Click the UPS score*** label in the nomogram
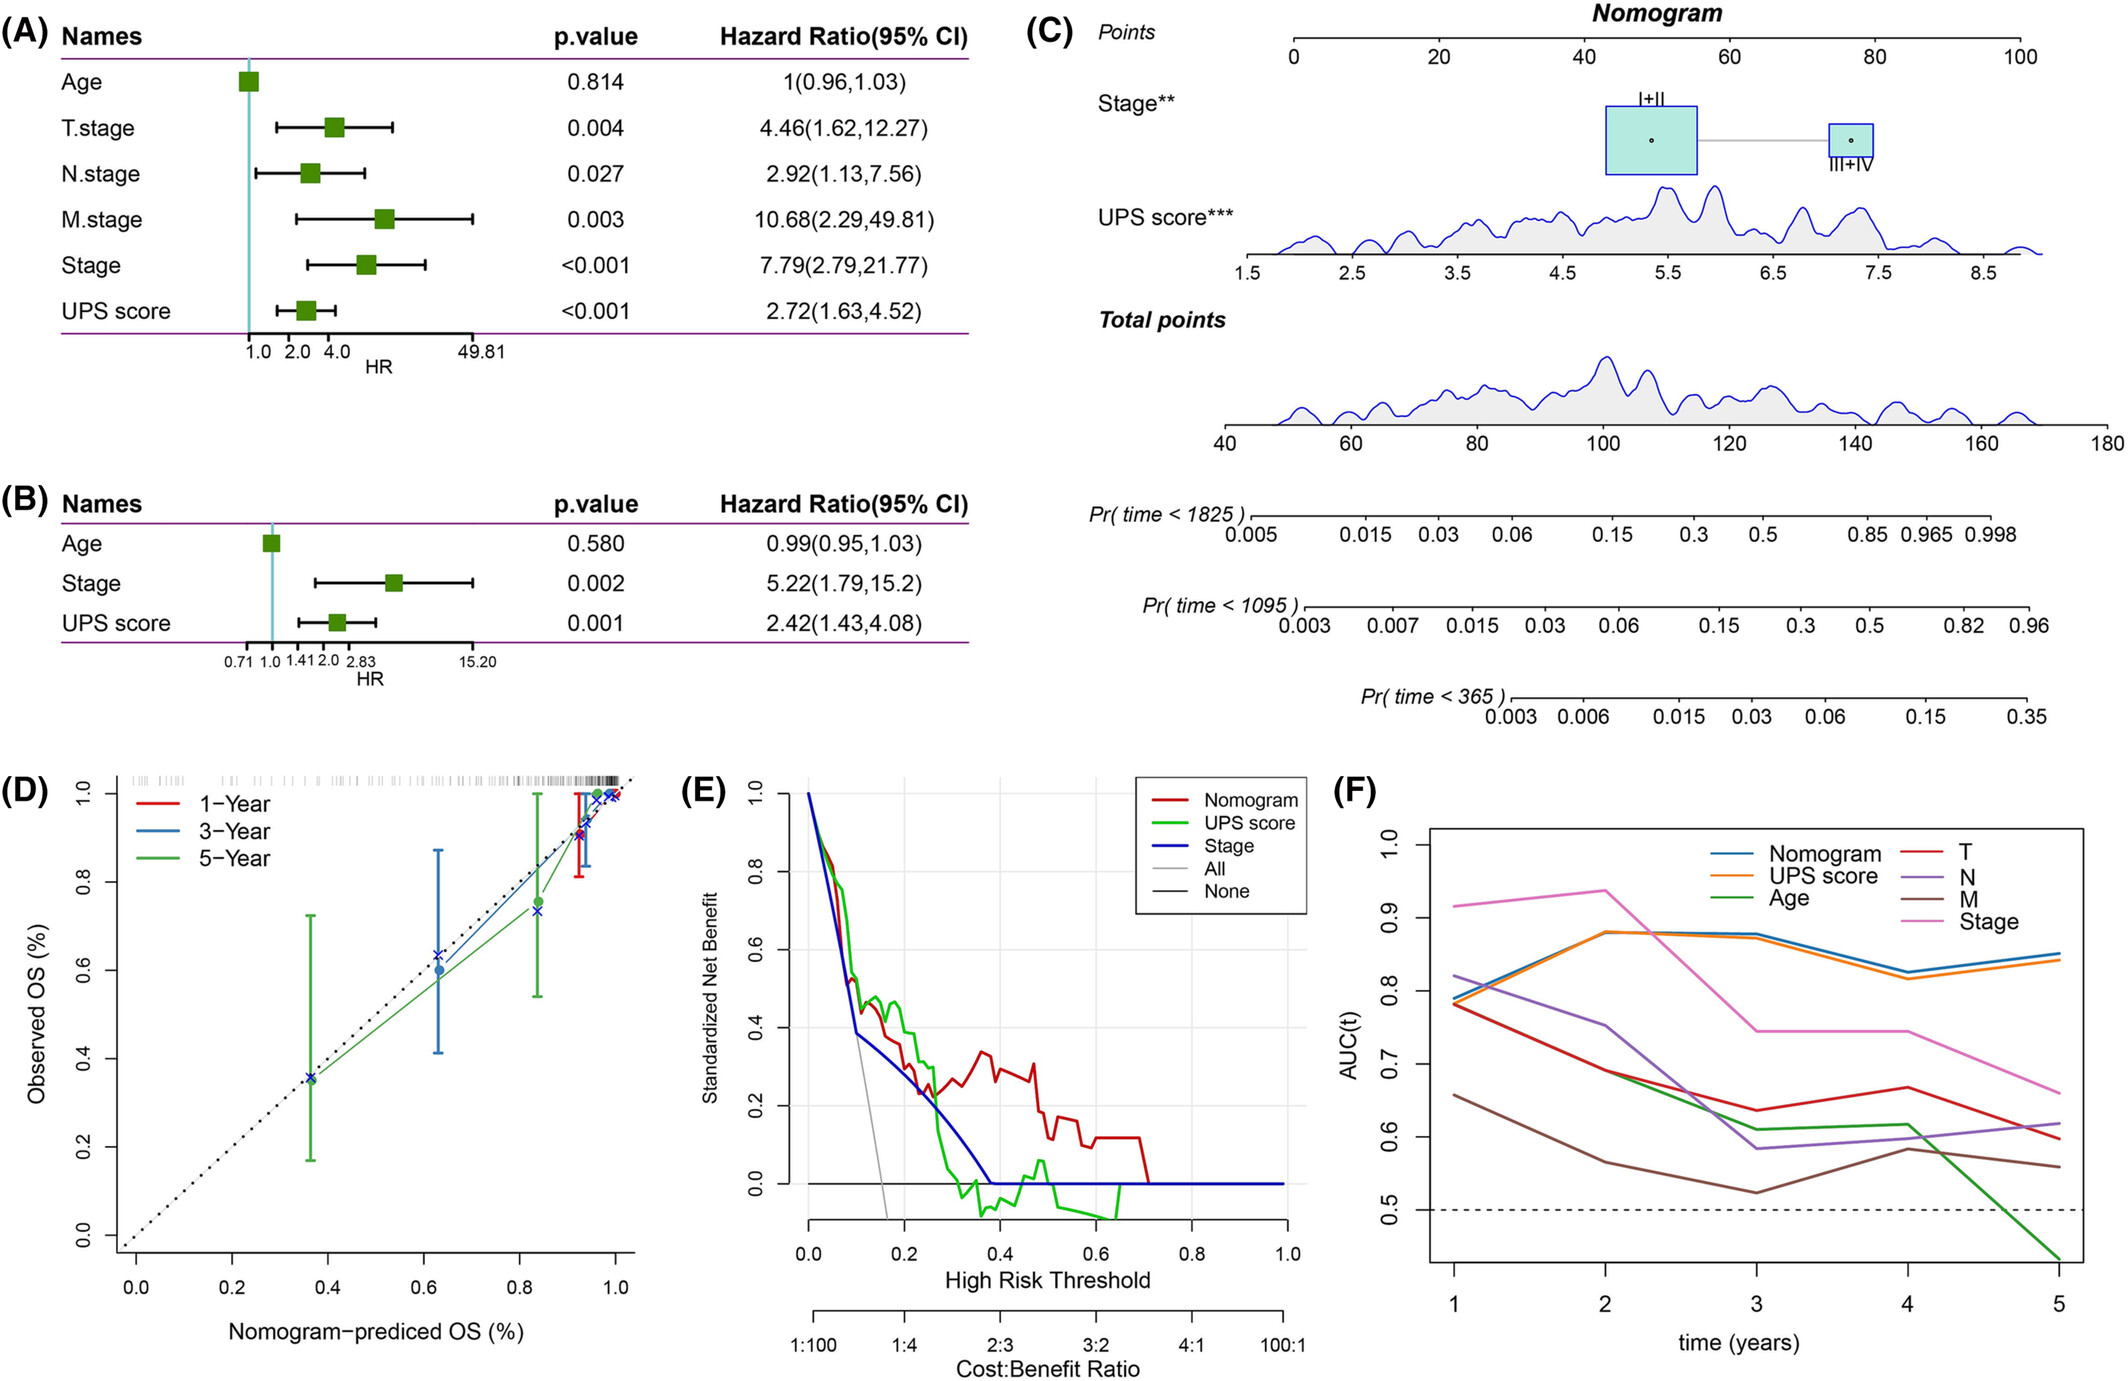This screenshot has height=1381, width=2128. [1165, 218]
